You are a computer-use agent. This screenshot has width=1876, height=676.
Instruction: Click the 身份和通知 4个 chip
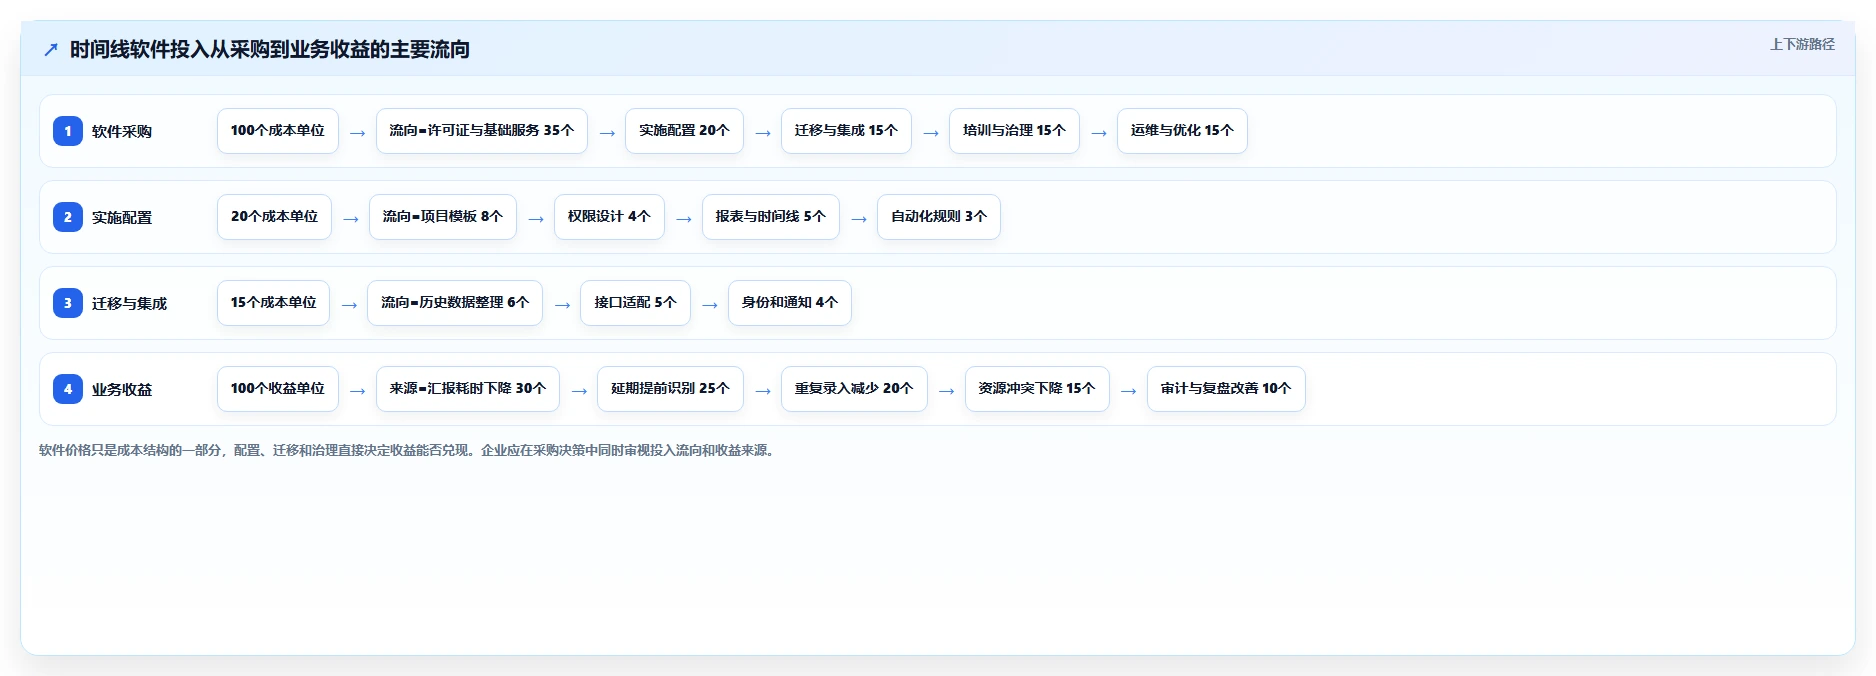790,303
